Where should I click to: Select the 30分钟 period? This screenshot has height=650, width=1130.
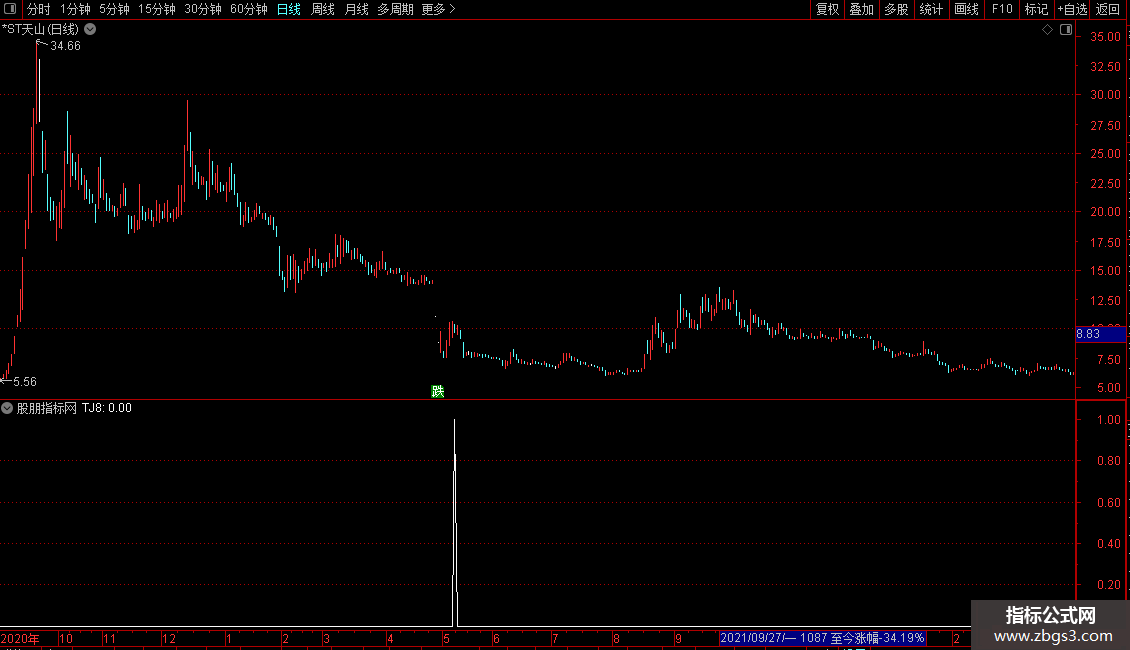point(203,9)
